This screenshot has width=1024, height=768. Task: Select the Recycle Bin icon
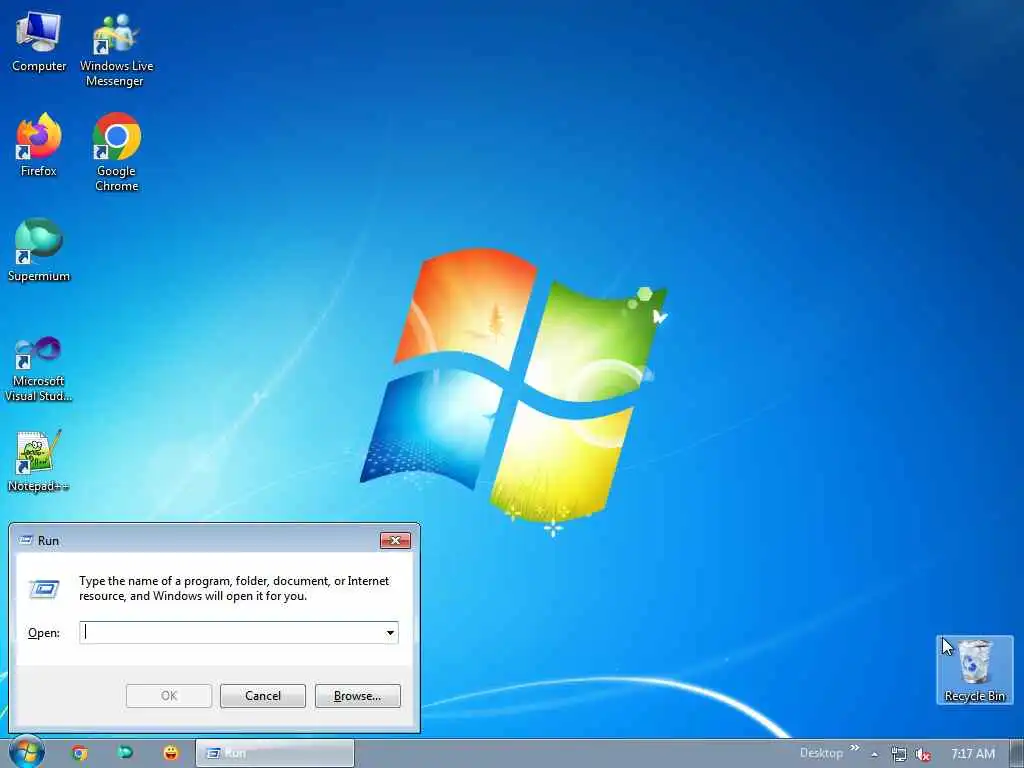(x=974, y=670)
